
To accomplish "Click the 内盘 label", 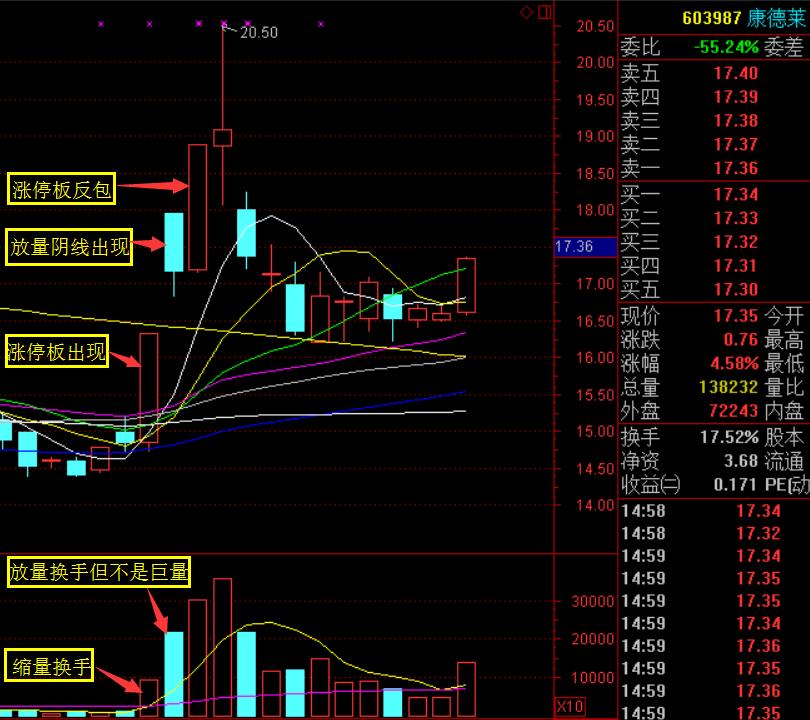I will (x=784, y=411).
